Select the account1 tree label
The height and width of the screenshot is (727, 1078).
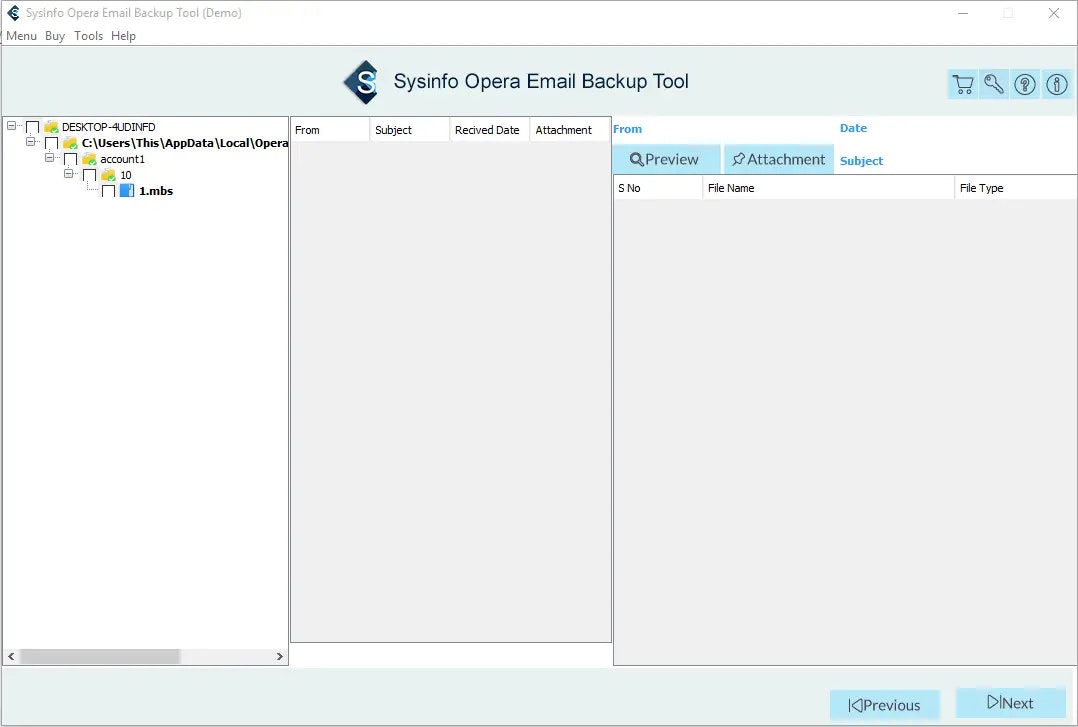tap(122, 159)
